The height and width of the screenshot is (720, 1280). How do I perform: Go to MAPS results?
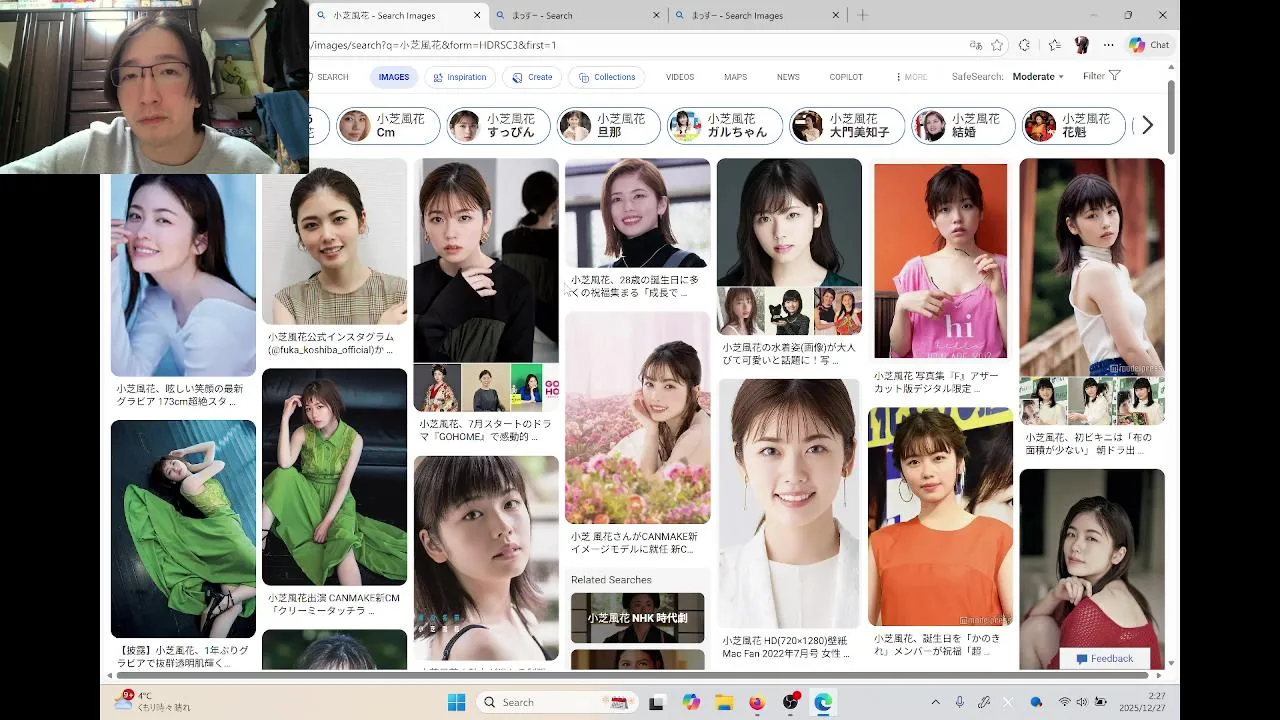735,77
